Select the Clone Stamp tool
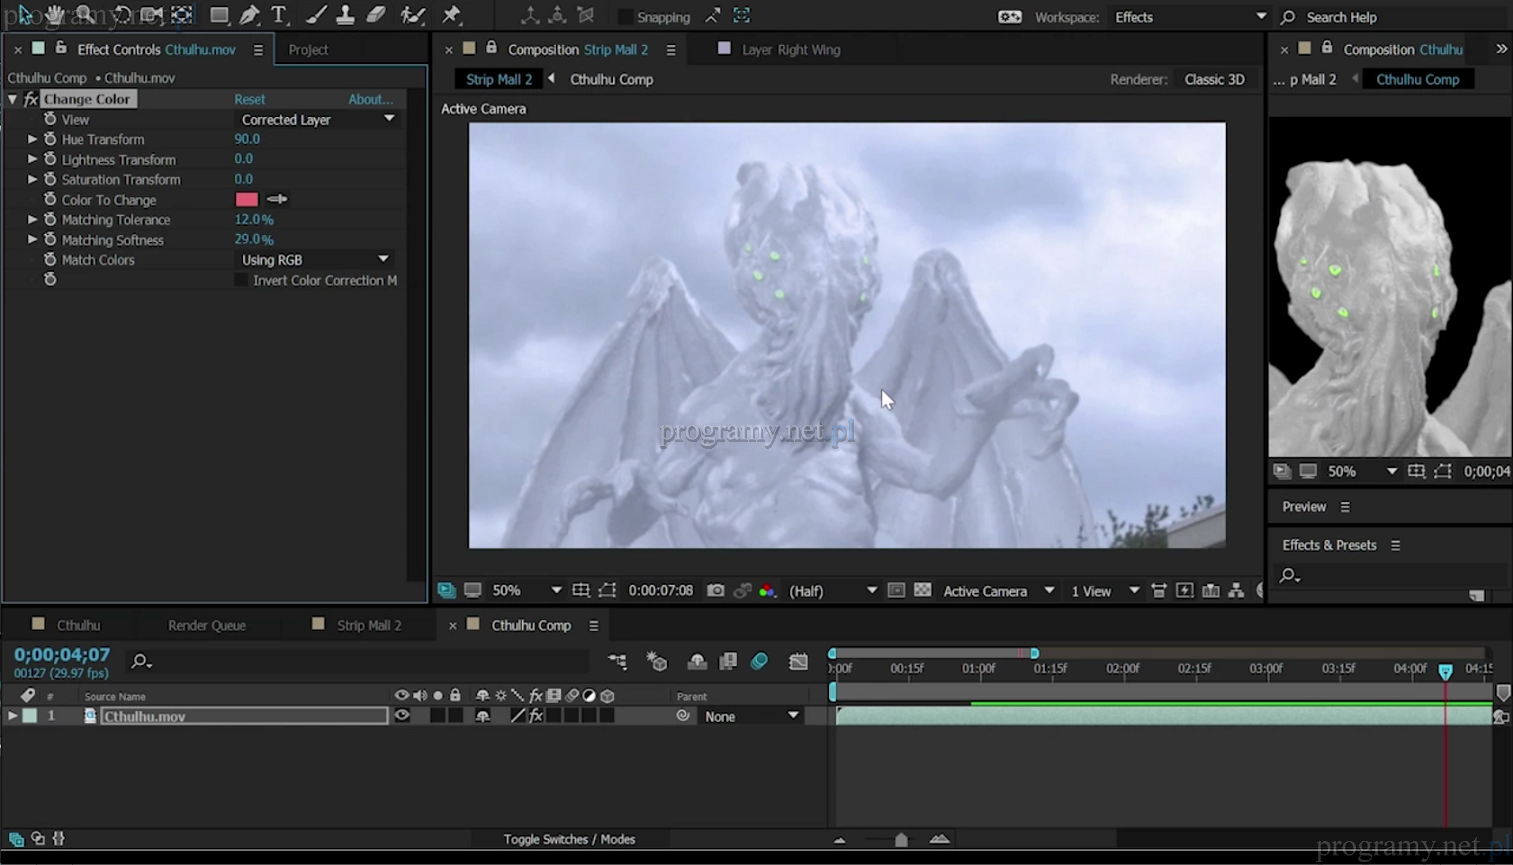Image resolution: width=1513 pixels, height=865 pixels. (x=345, y=15)
